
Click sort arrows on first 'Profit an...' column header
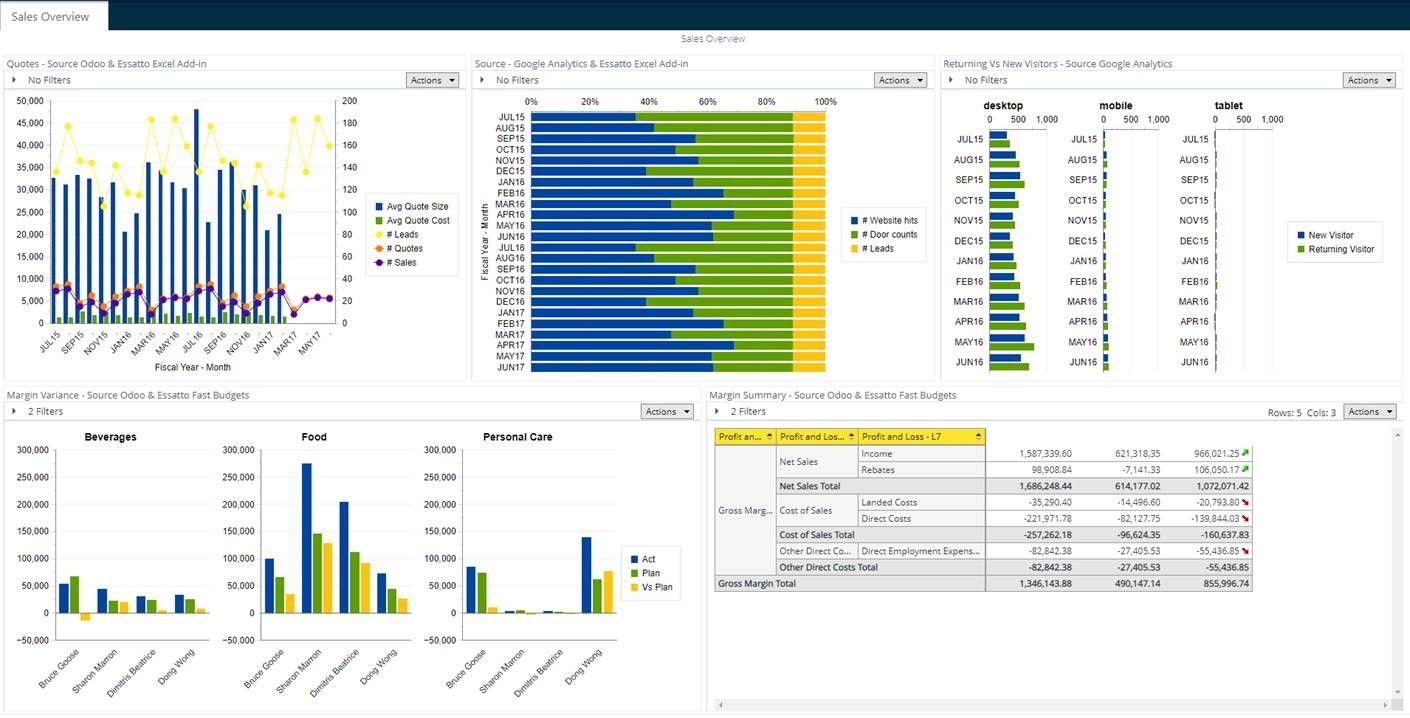pos(769,437)
